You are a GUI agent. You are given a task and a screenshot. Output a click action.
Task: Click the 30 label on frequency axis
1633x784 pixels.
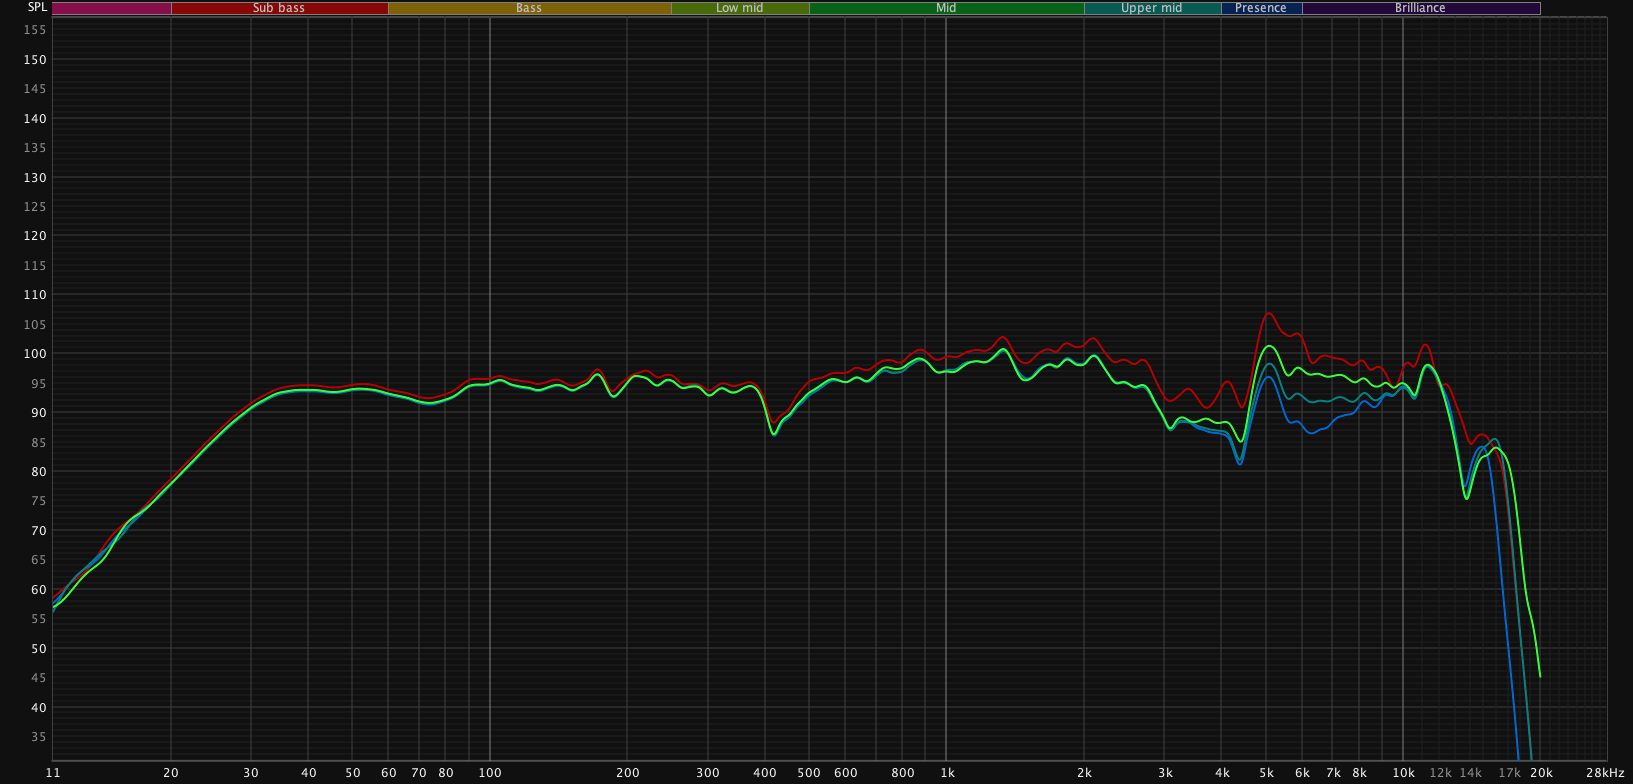tap(251, 773)
